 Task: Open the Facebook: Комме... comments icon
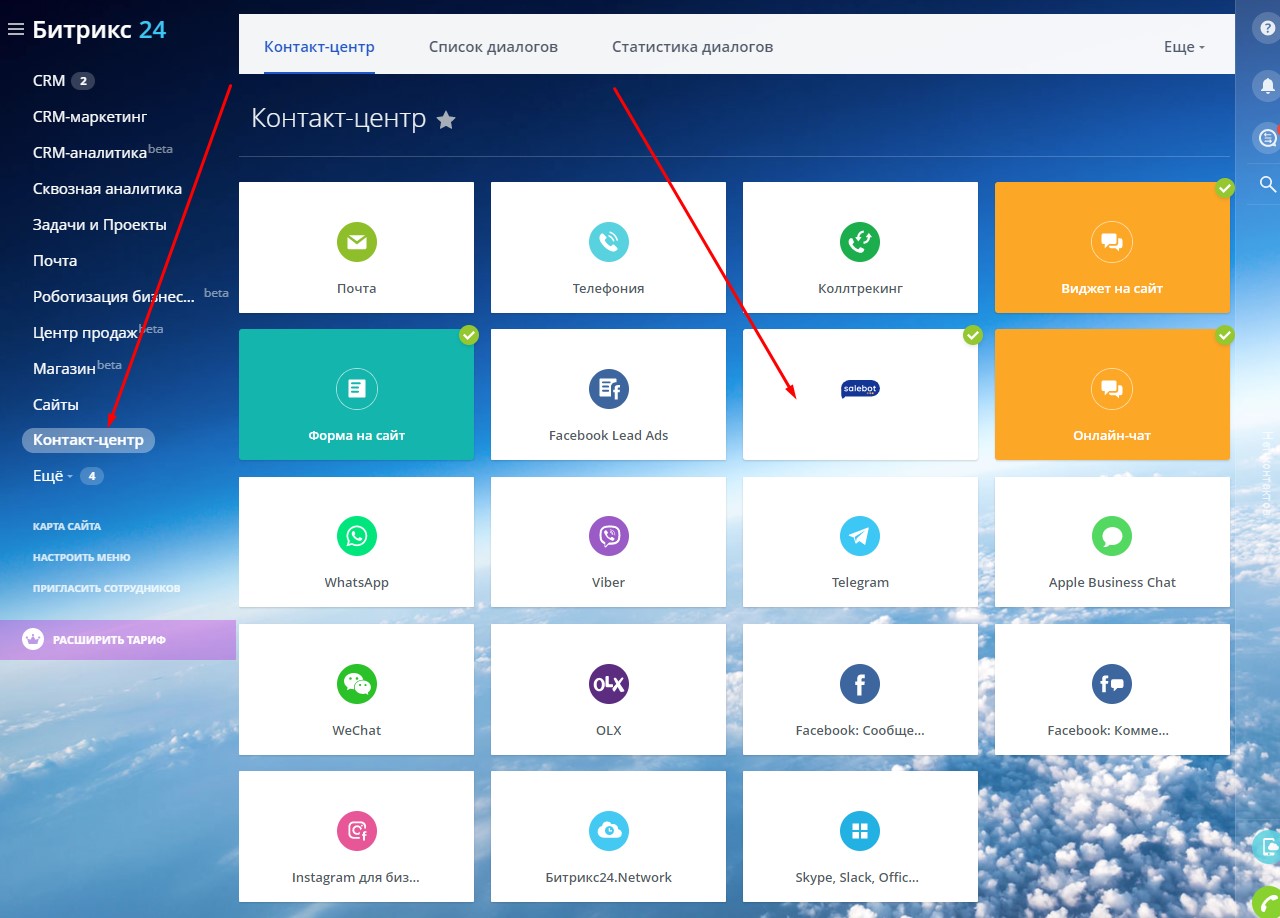pos(1112,684)
